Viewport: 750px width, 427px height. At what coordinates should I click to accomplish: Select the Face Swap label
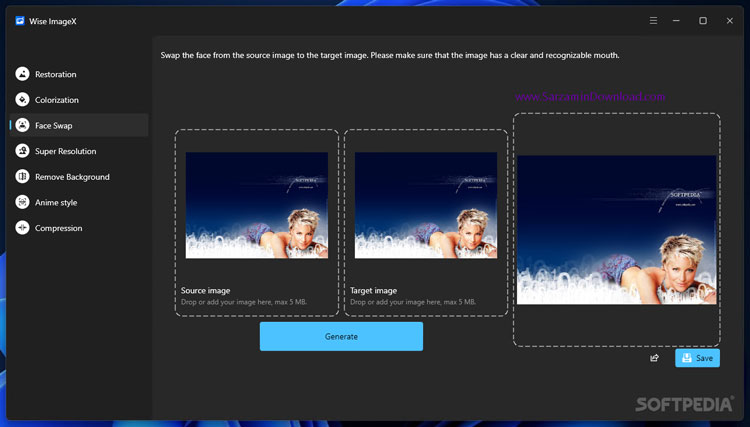(x=54, y=126)
